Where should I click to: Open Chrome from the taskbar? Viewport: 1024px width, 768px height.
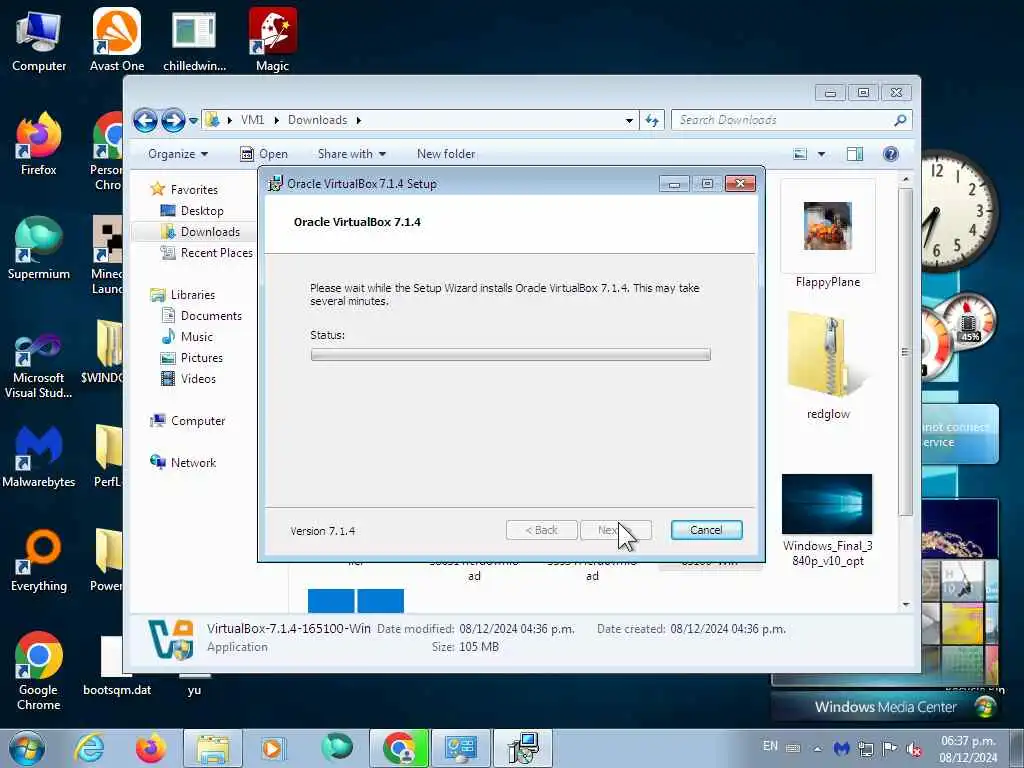pos(399,748)
